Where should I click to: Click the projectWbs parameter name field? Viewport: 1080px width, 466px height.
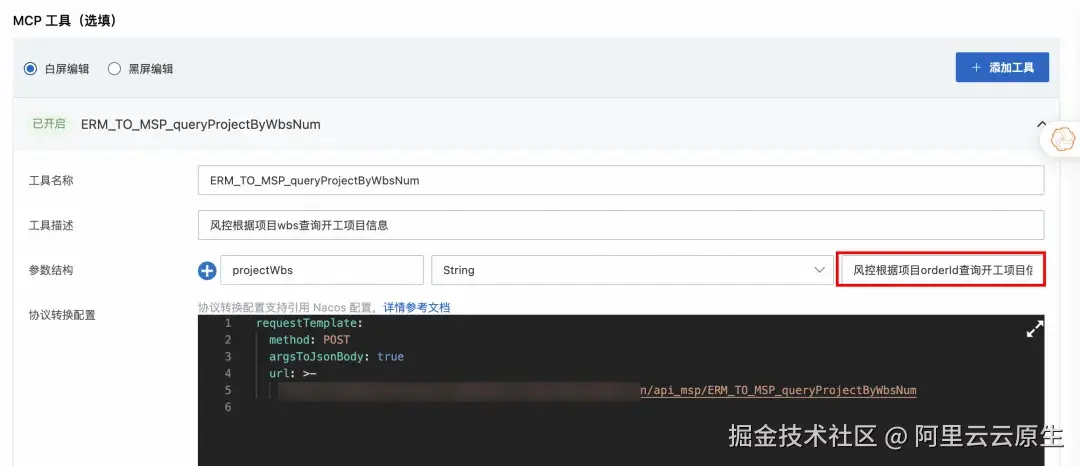(x=322, y=270)
